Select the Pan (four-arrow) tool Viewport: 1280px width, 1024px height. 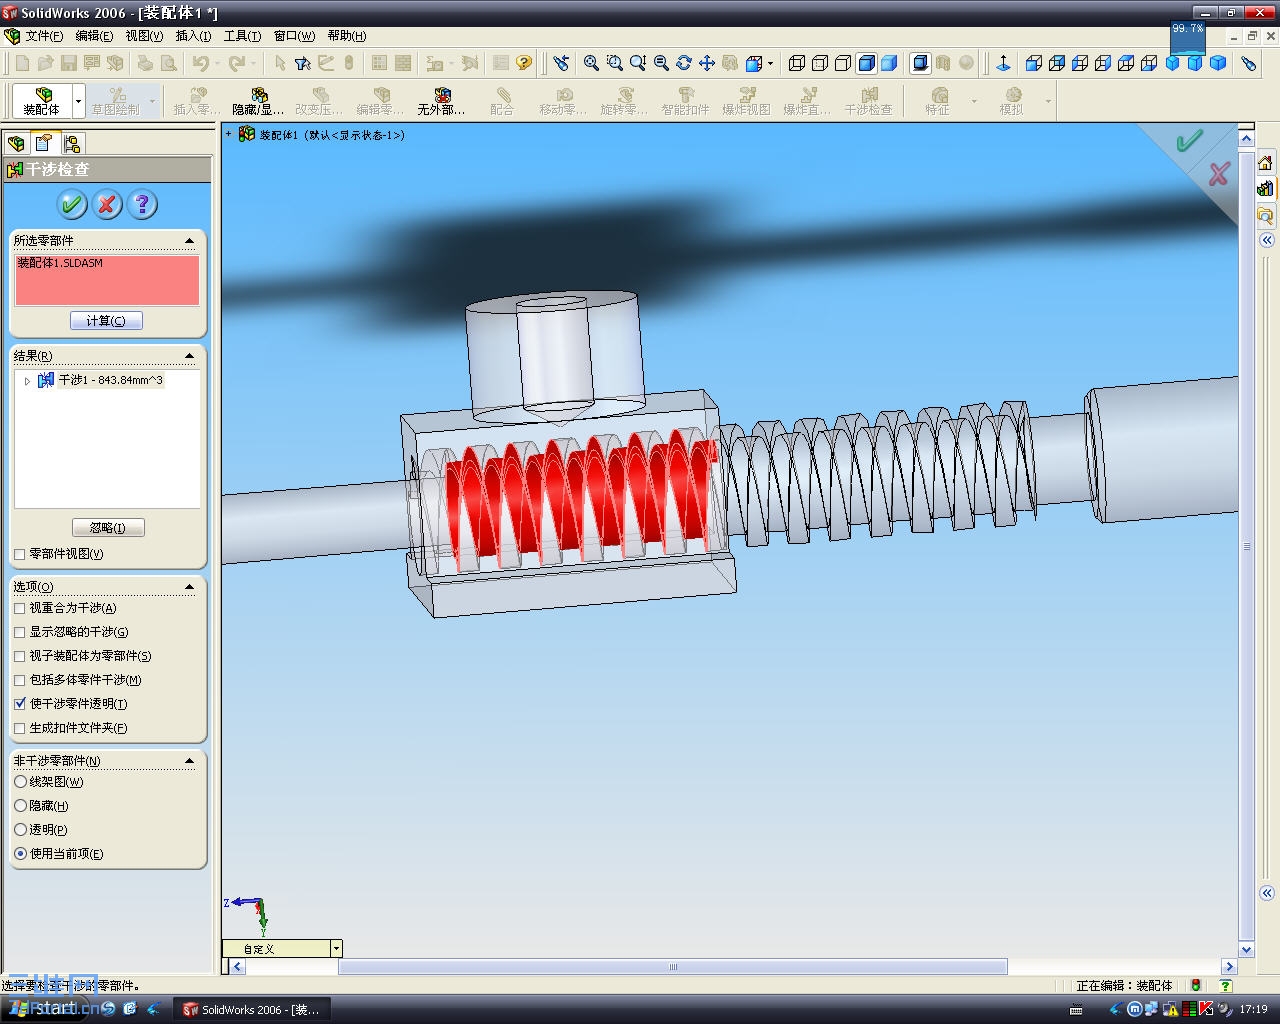(x=707, y=63)
